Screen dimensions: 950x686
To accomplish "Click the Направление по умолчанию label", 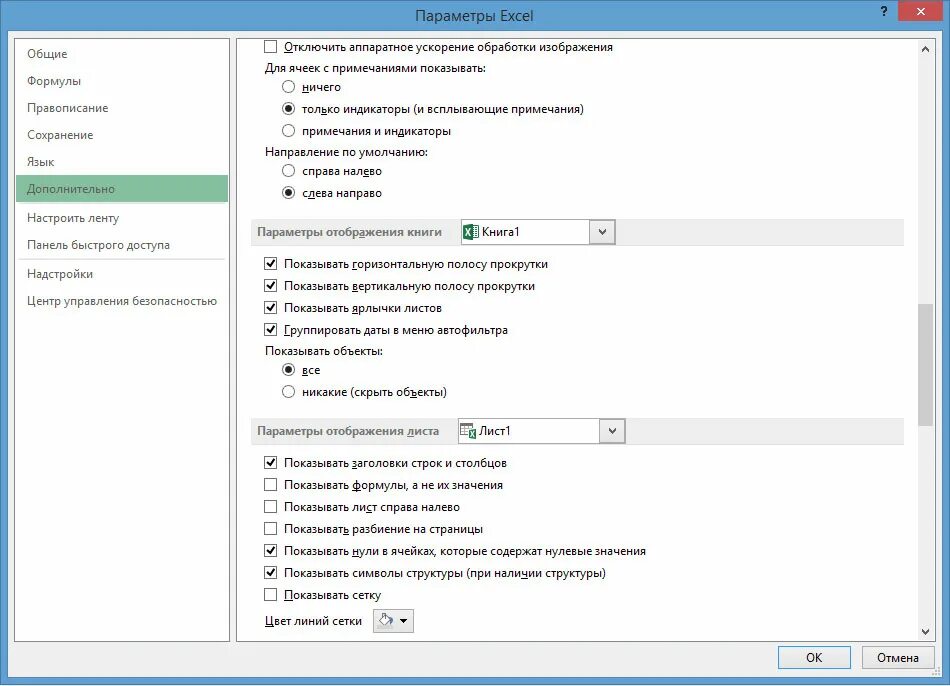I will (347, 152).
